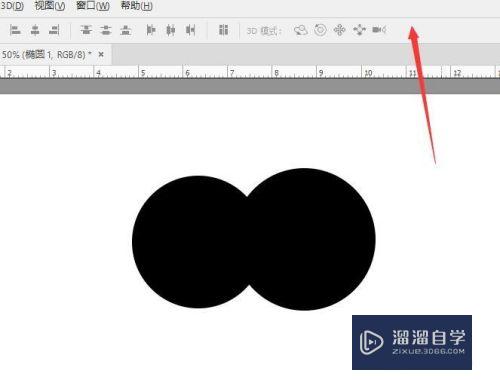Distribute top edges of layers
Image resolution: width=500 pixels, height=380 pixels.
[x=86, y=30]
